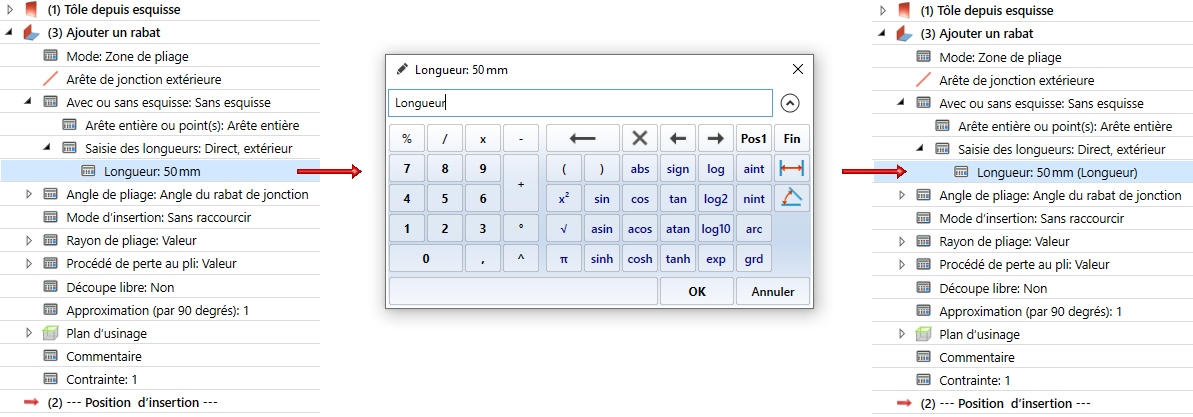
Task: Click the digit 0 key
Action: tap(426, 259)
